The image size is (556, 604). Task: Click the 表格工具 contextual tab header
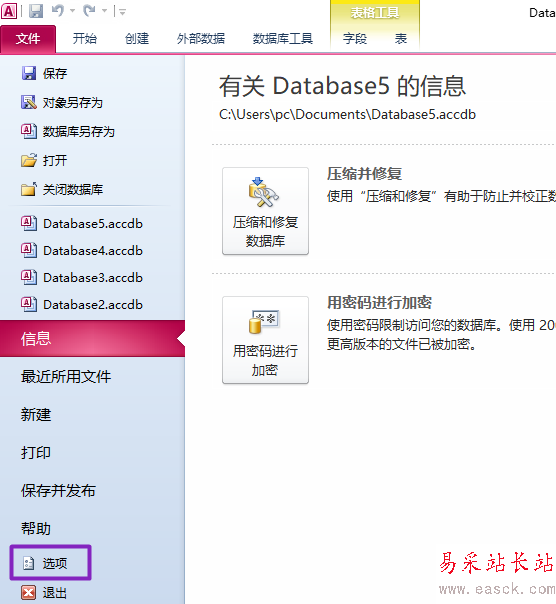tap(375, 13)
